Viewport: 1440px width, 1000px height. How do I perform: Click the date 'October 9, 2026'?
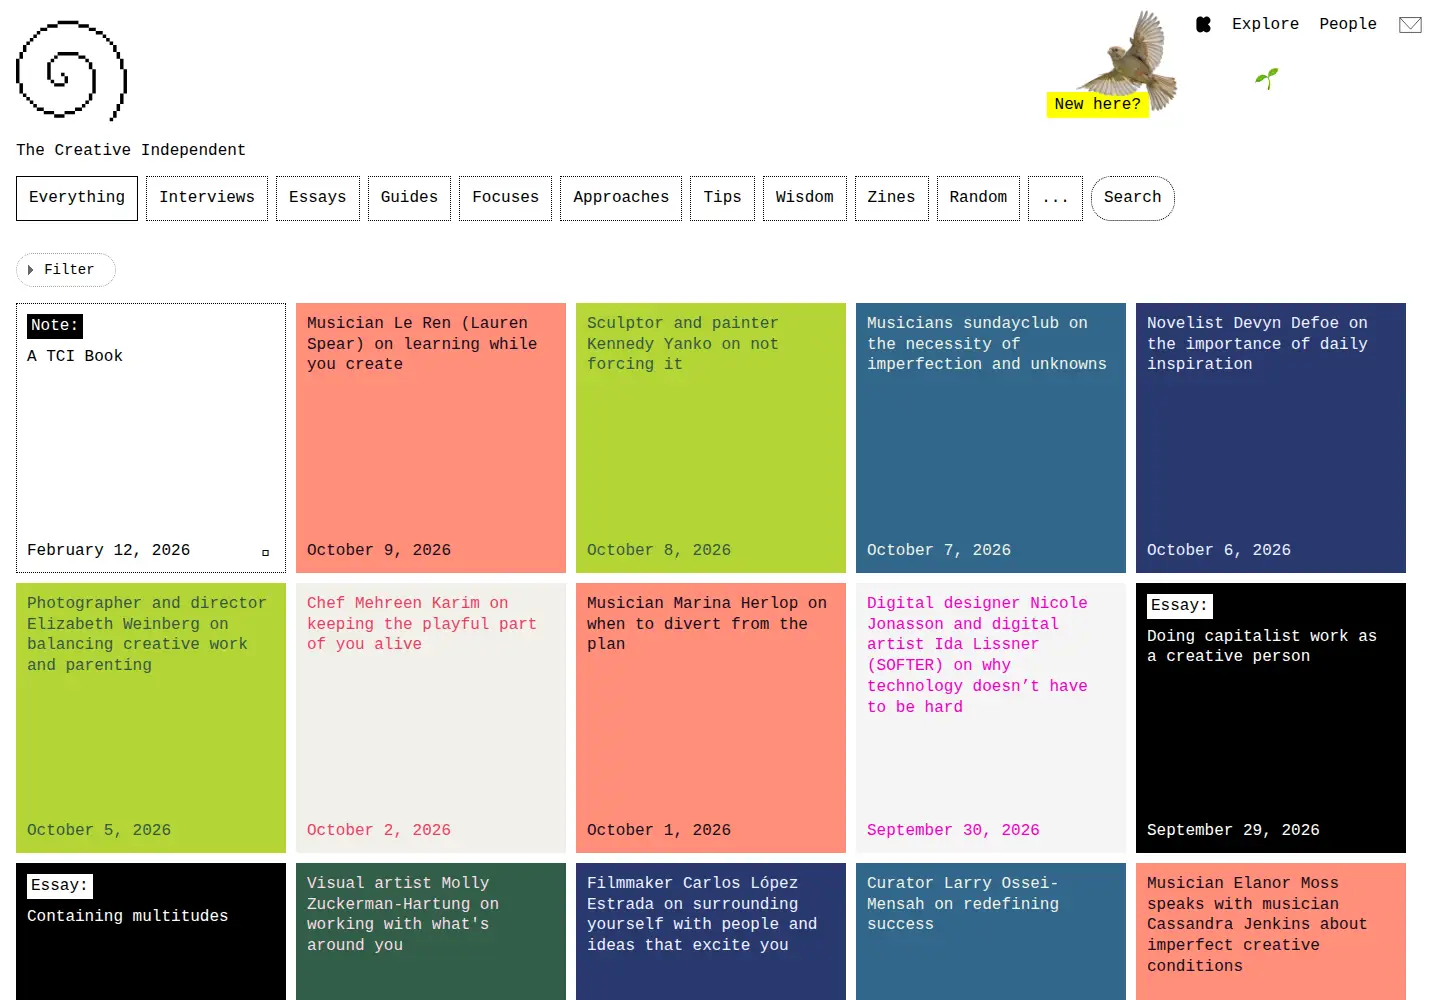click(x=379, y=550)
